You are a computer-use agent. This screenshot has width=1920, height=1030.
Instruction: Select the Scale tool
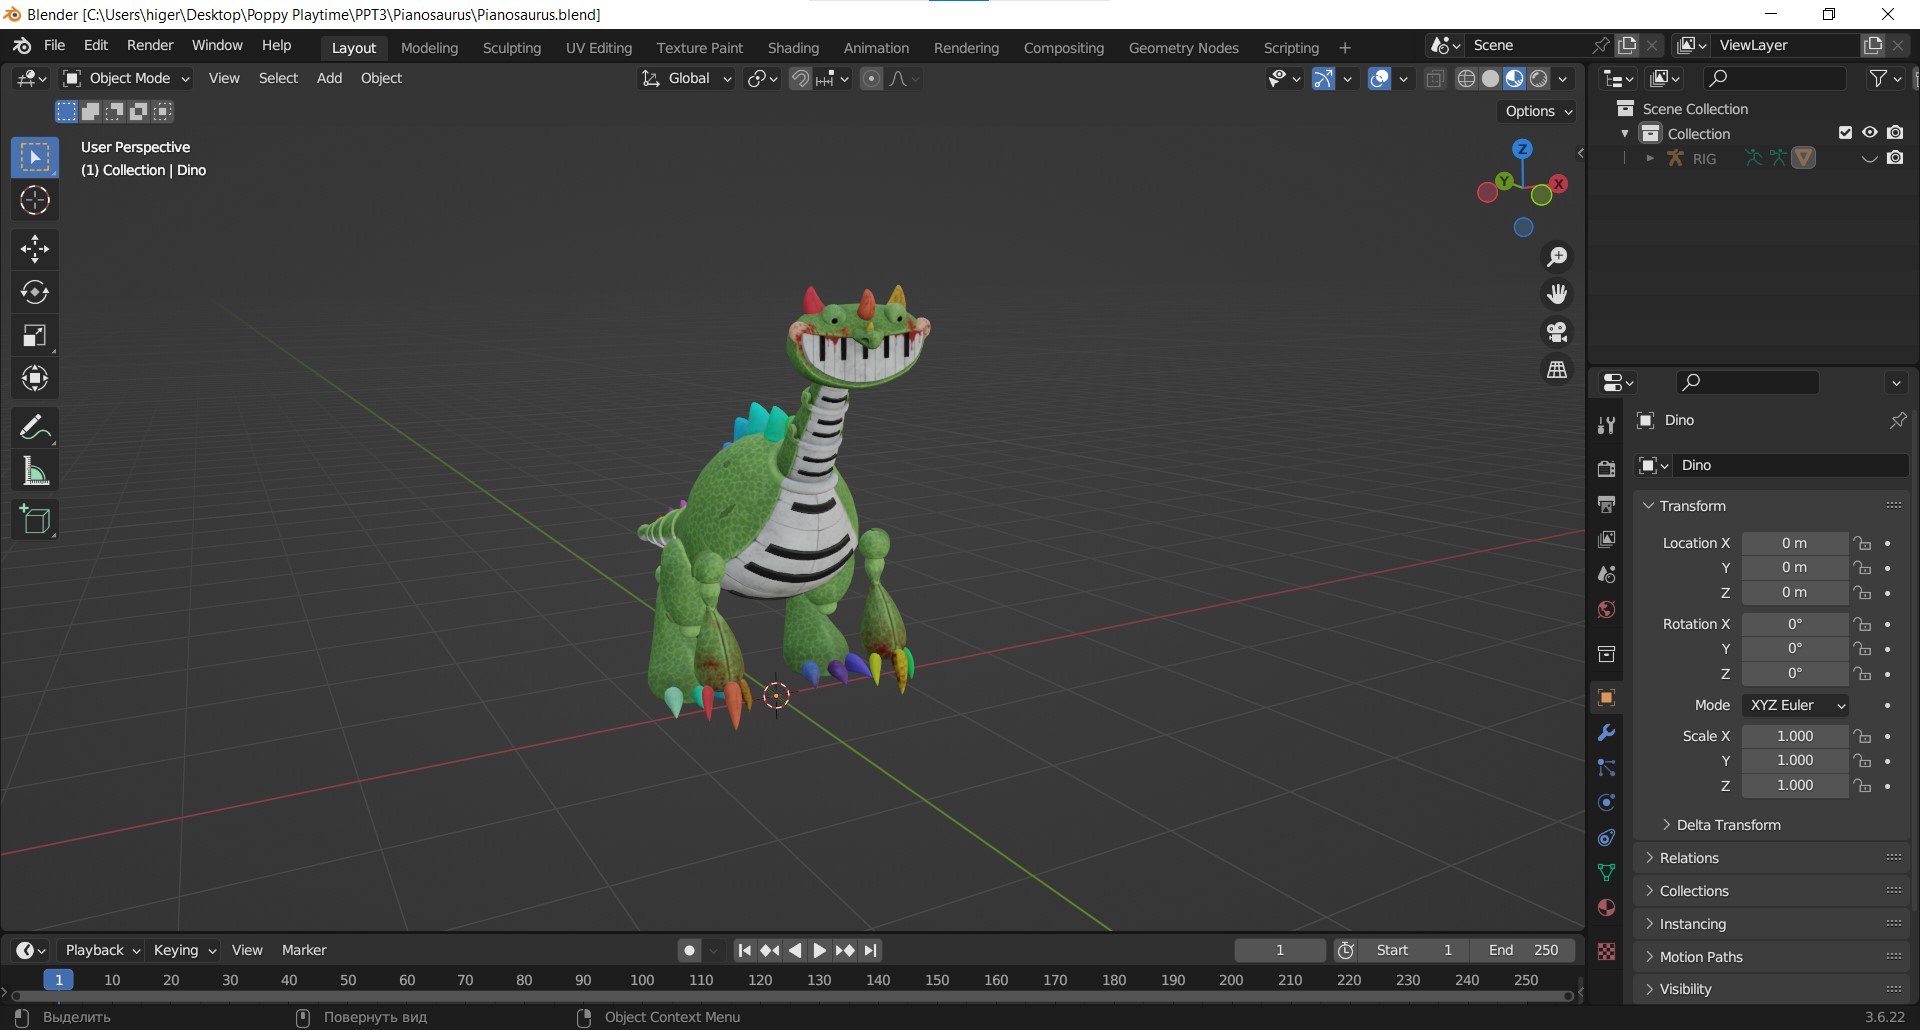(35, 336)
